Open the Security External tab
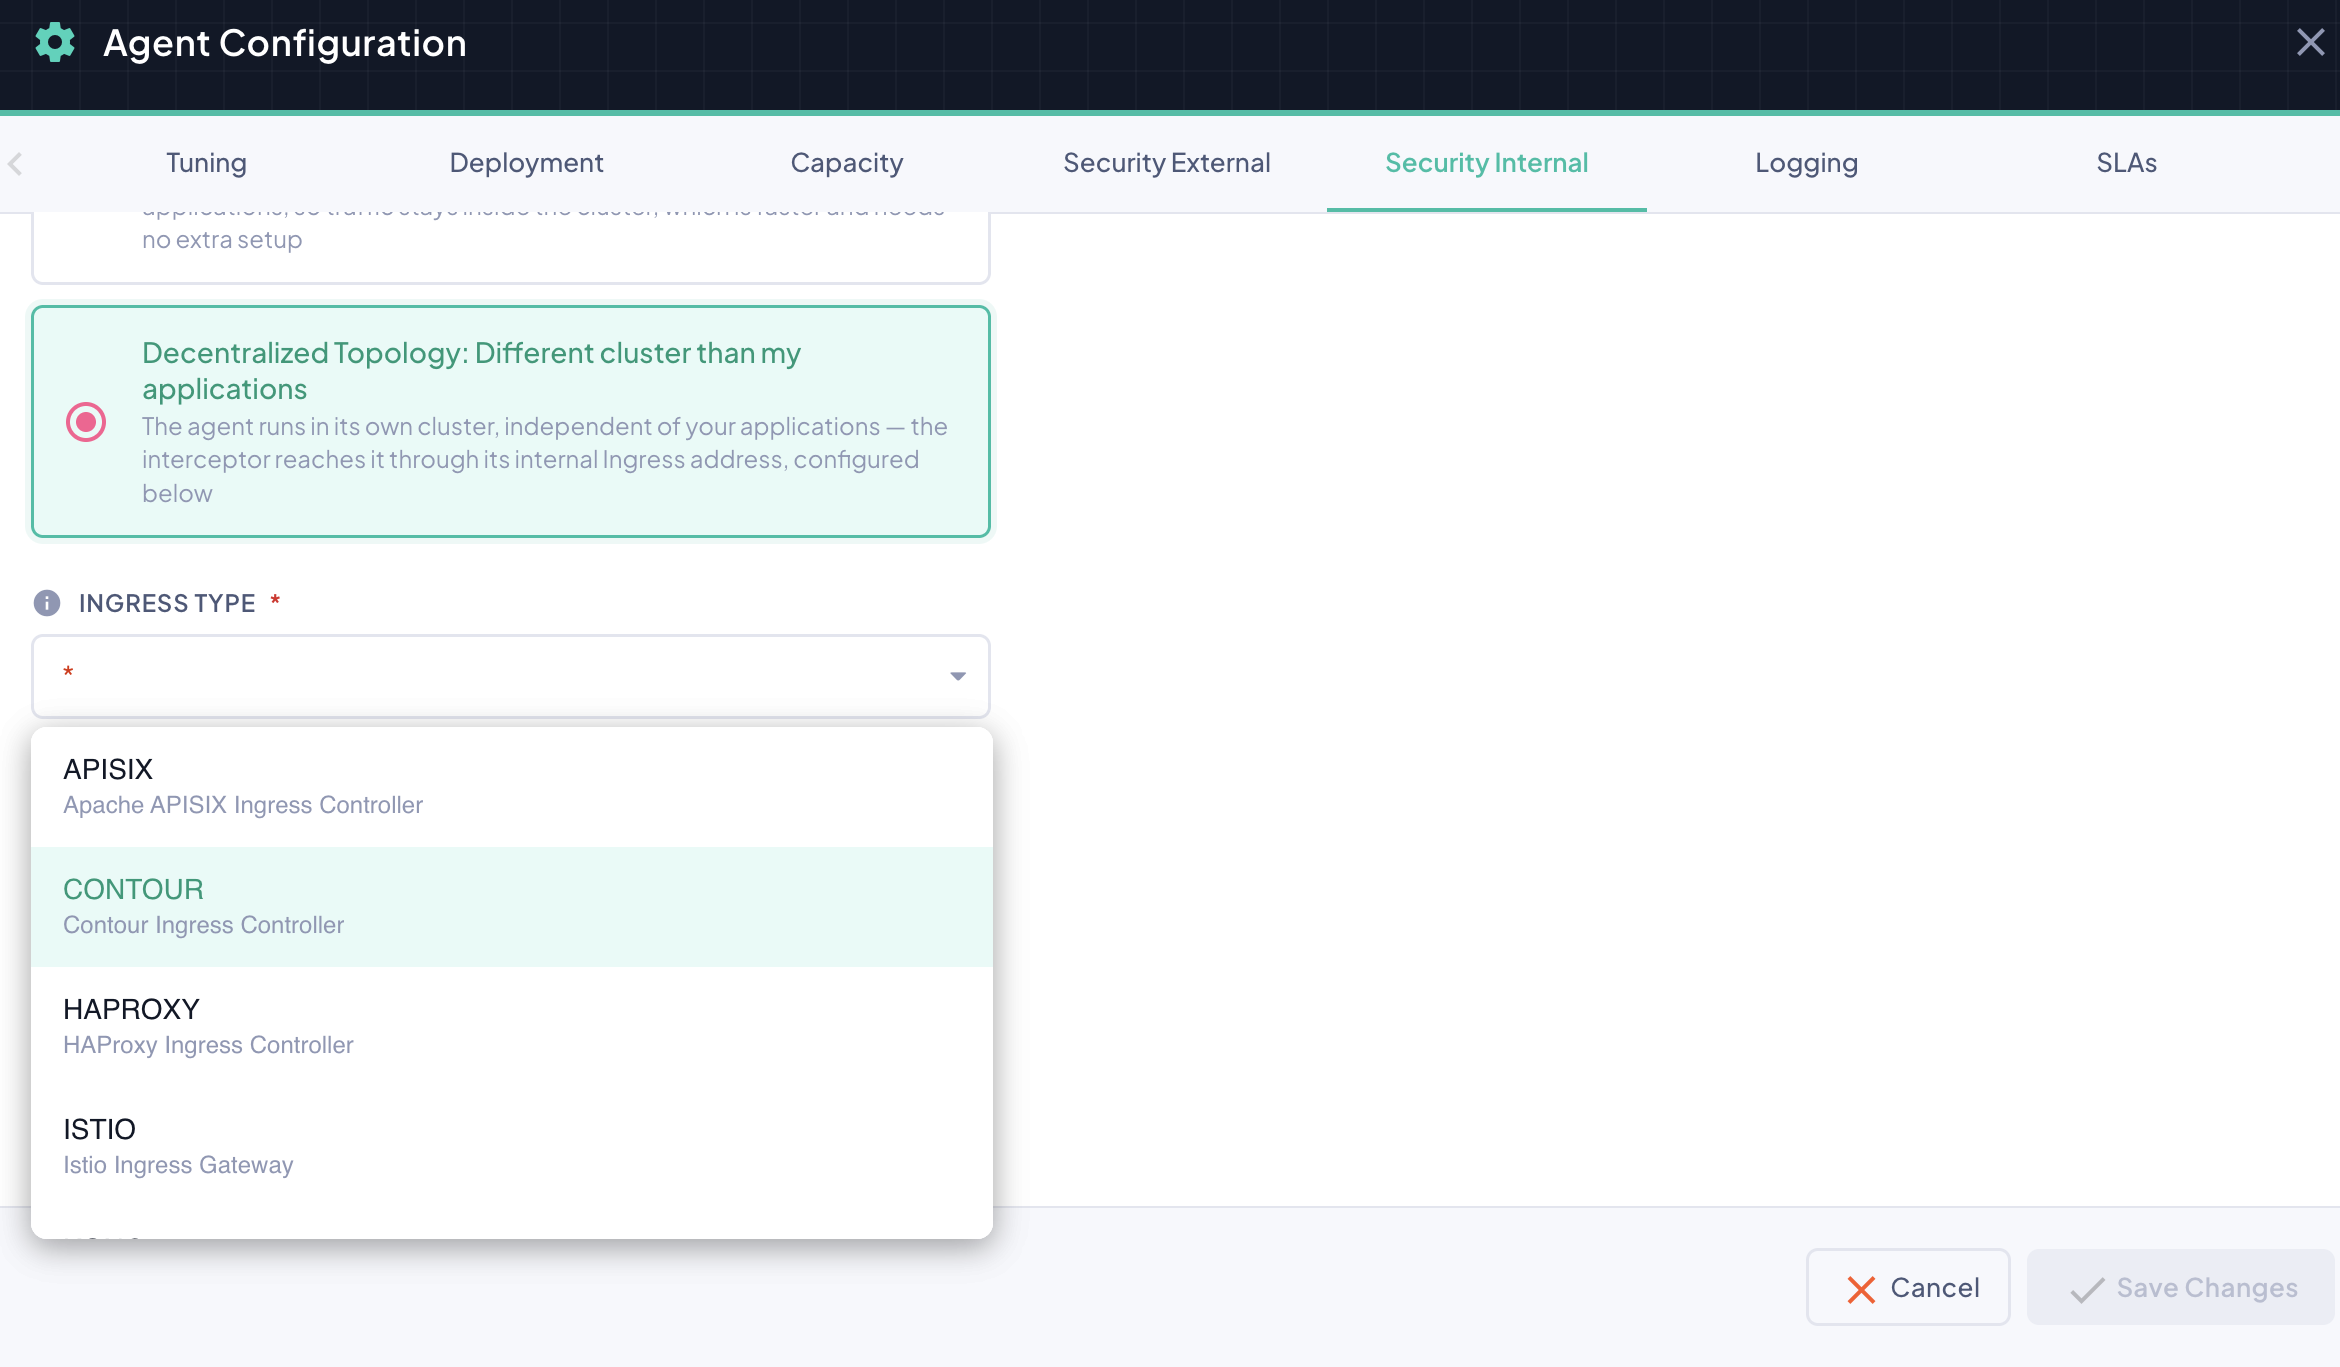Image resolution: width=2340 pixels, height=1367 pixels. point(1167,163)
